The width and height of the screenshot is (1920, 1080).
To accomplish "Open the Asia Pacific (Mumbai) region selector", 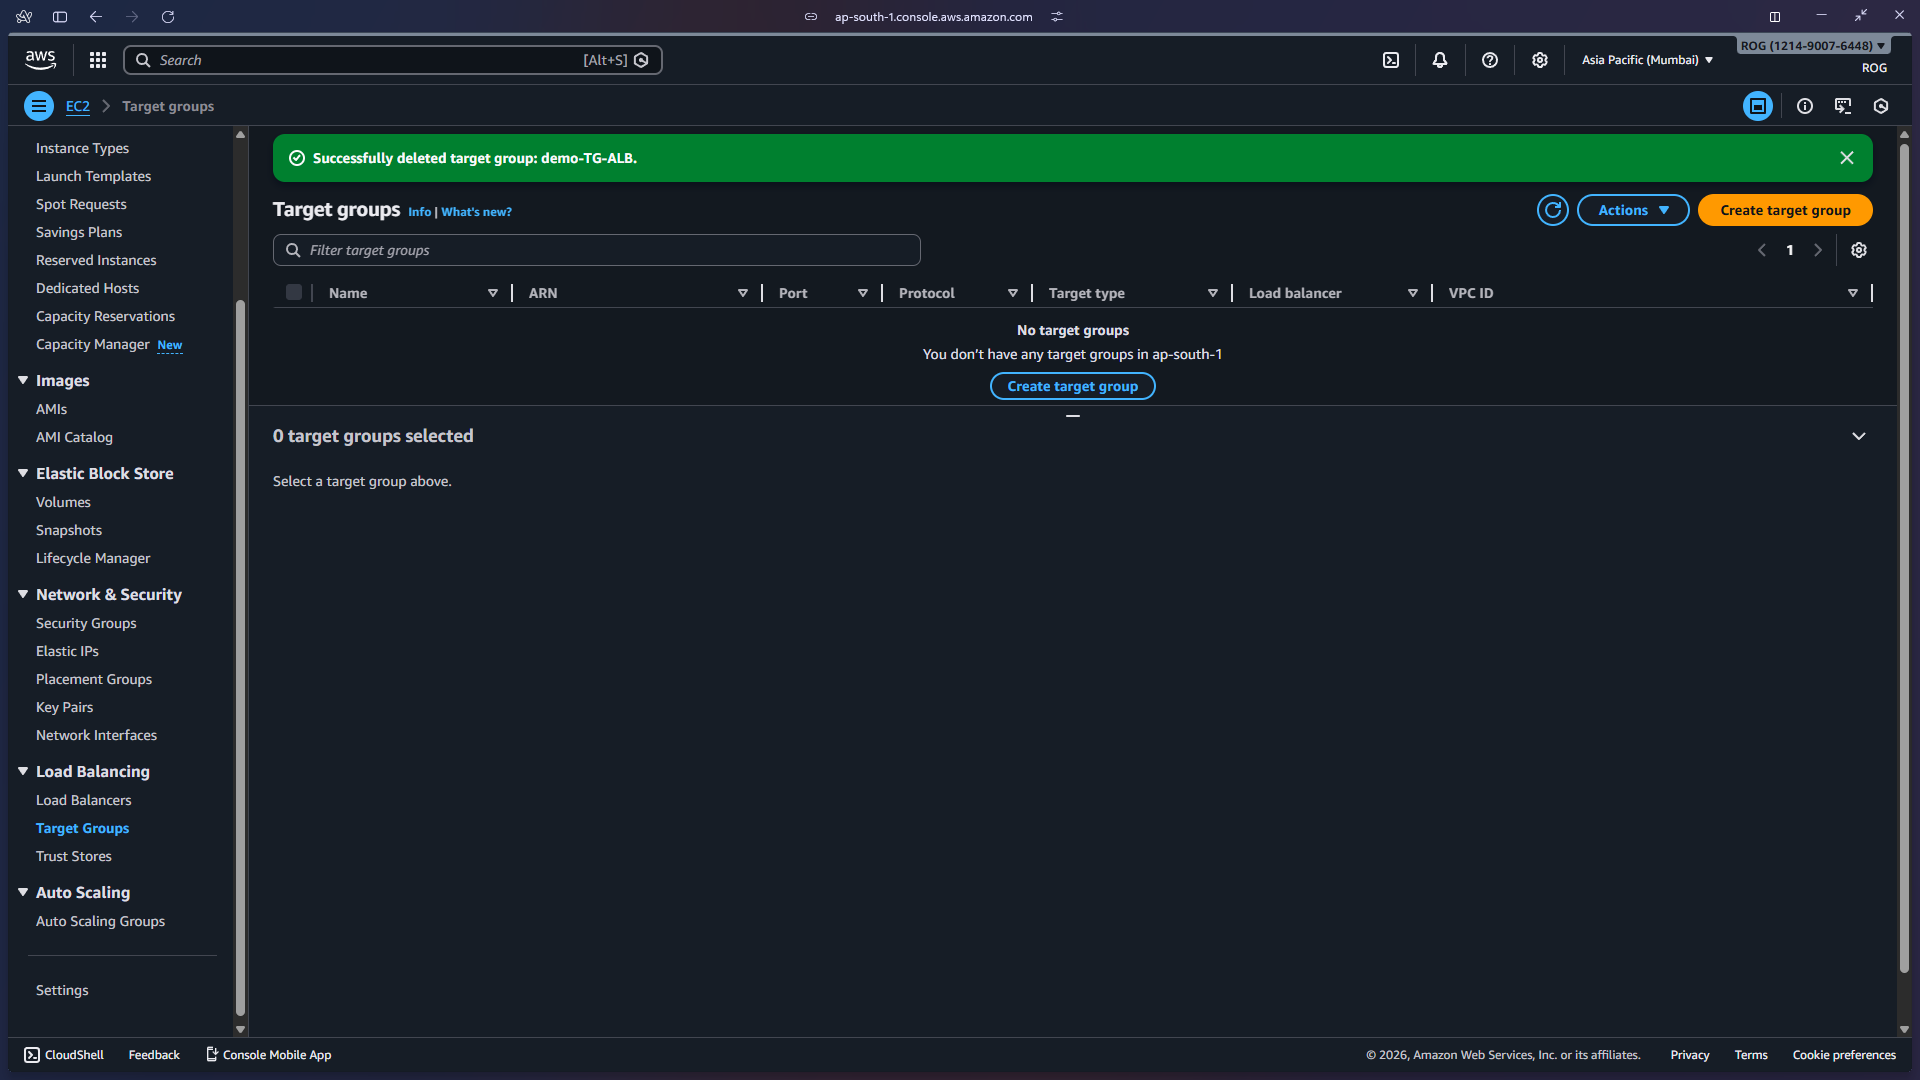I will pos(1647,60).
